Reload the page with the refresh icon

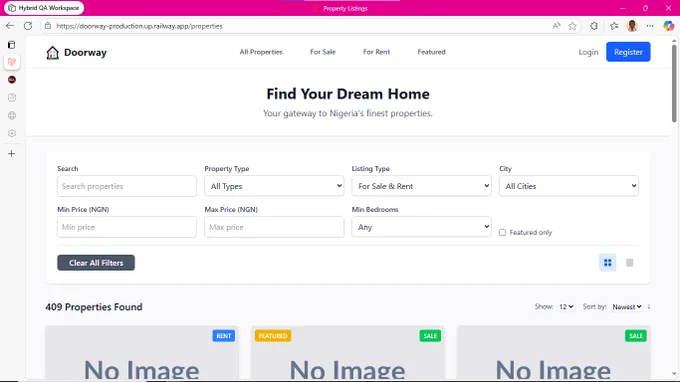point(28,26)
